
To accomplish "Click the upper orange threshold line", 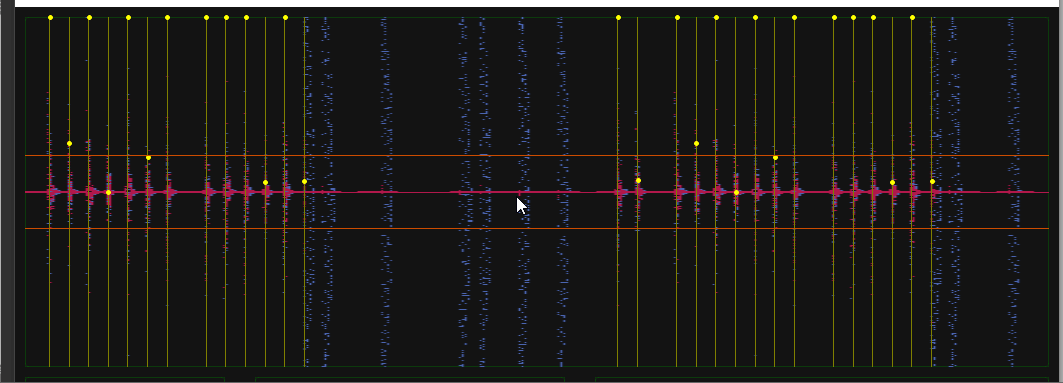I will [x=537, y=156].
